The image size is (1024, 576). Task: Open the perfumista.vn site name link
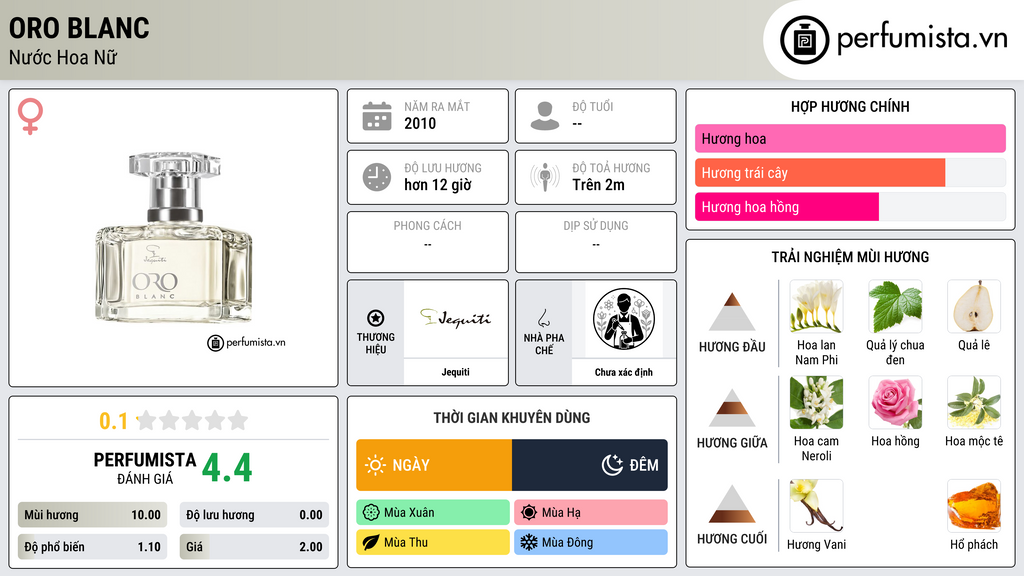922,38
